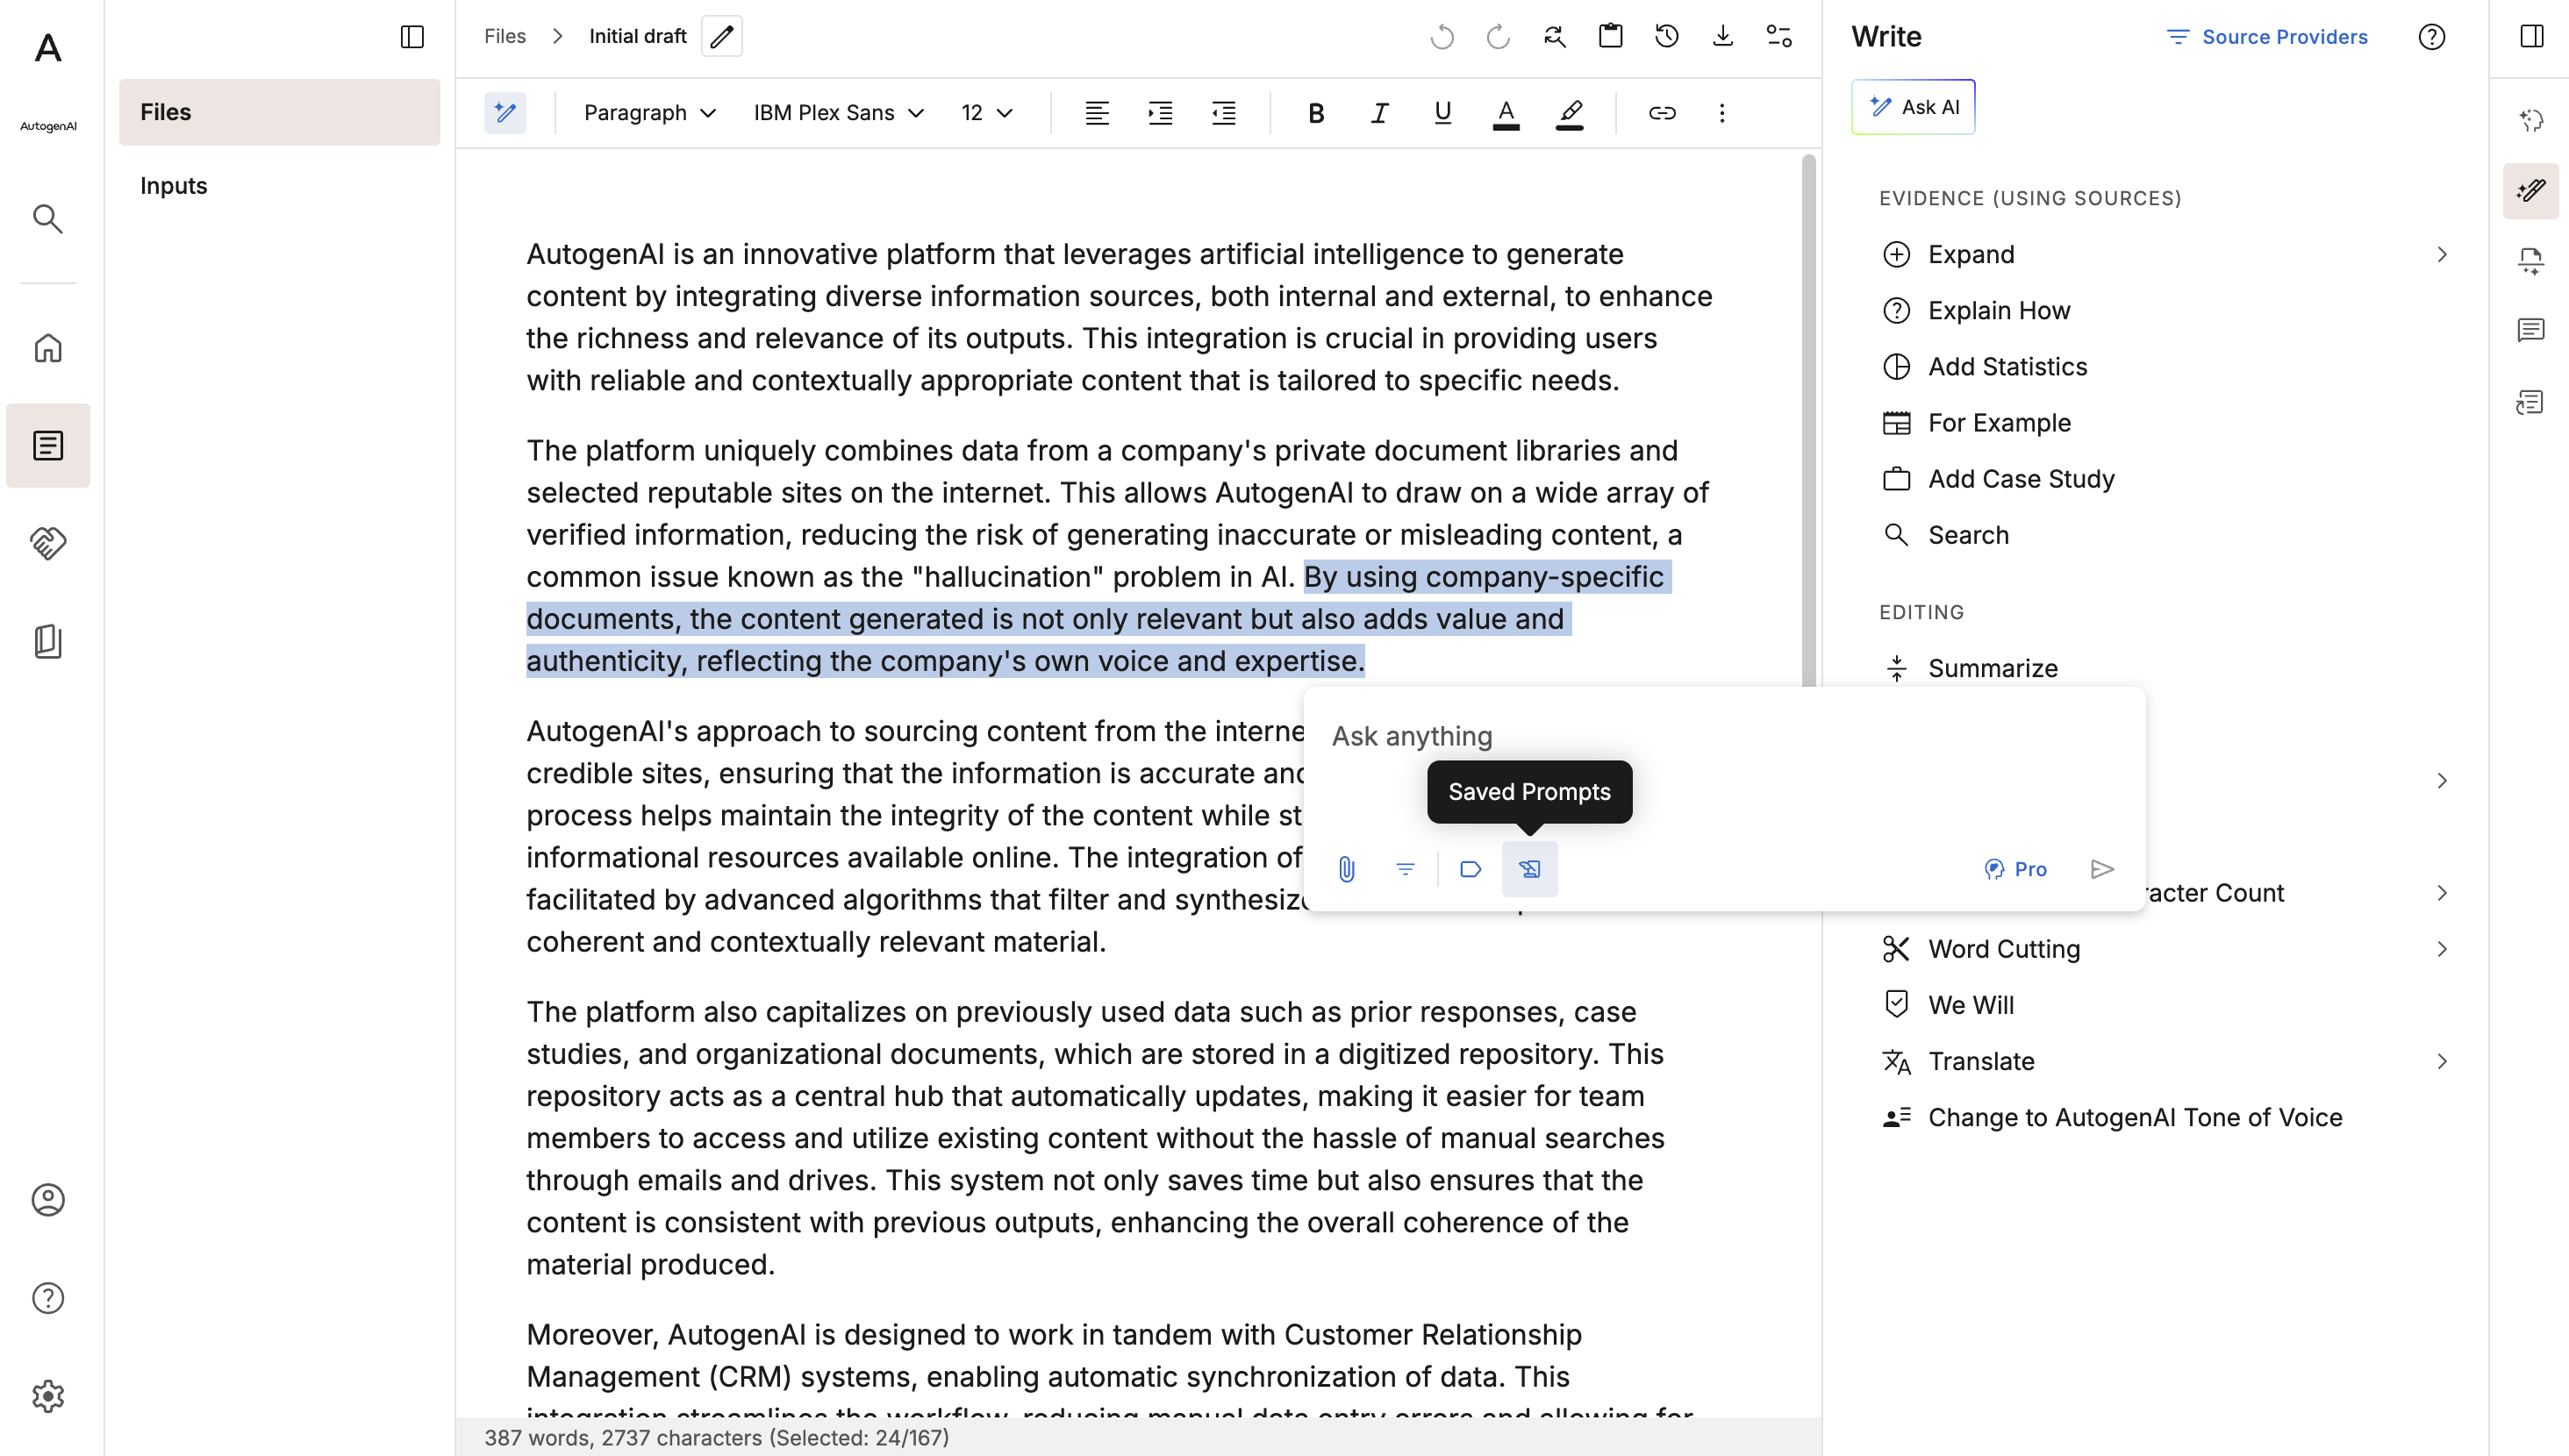Click the redo icon

(1498, 37)
